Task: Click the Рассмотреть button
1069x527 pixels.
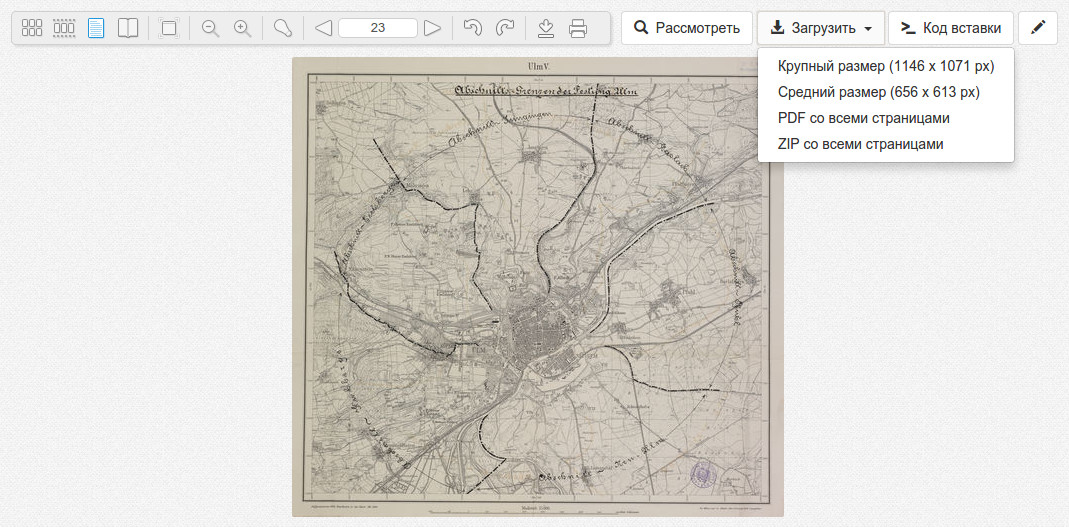Action: [686, 28]
